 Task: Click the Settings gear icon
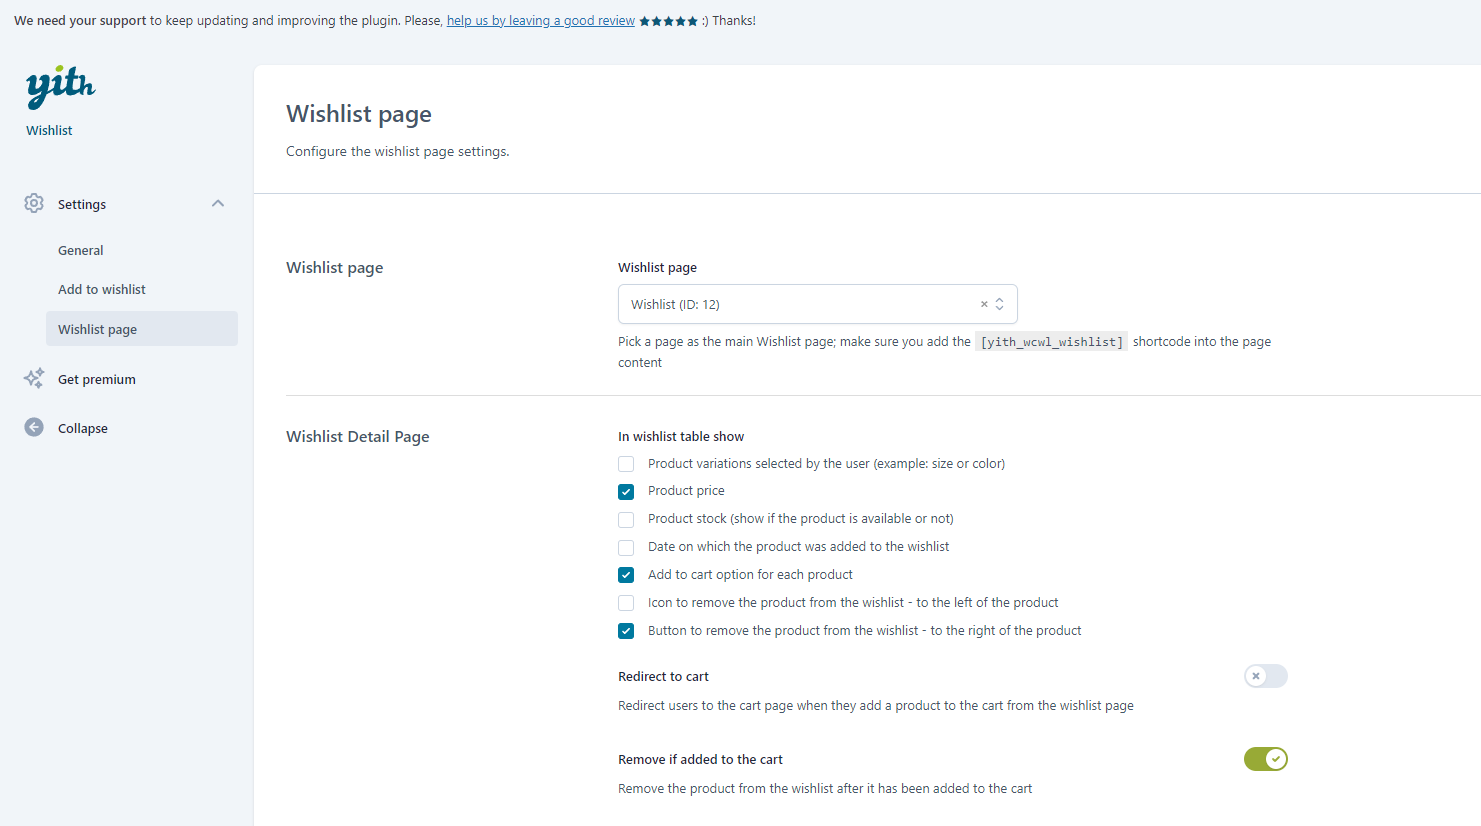click(x=34, y=204)
